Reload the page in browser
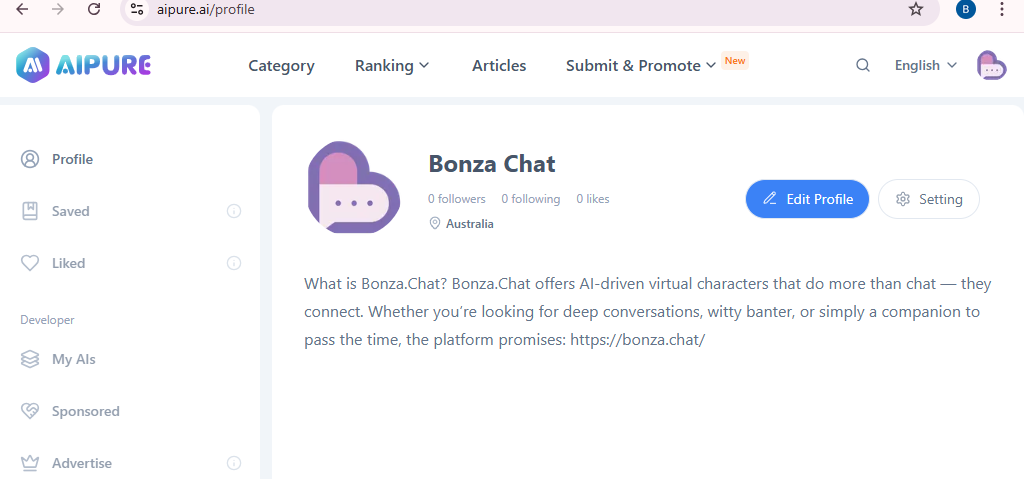This screenshot has width=1024, height=479. 94,9
